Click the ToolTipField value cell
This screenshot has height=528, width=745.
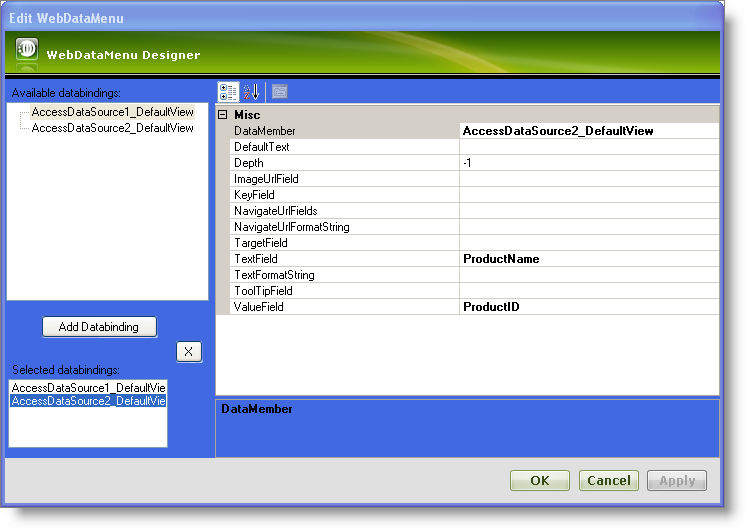[x=589, y=291]
